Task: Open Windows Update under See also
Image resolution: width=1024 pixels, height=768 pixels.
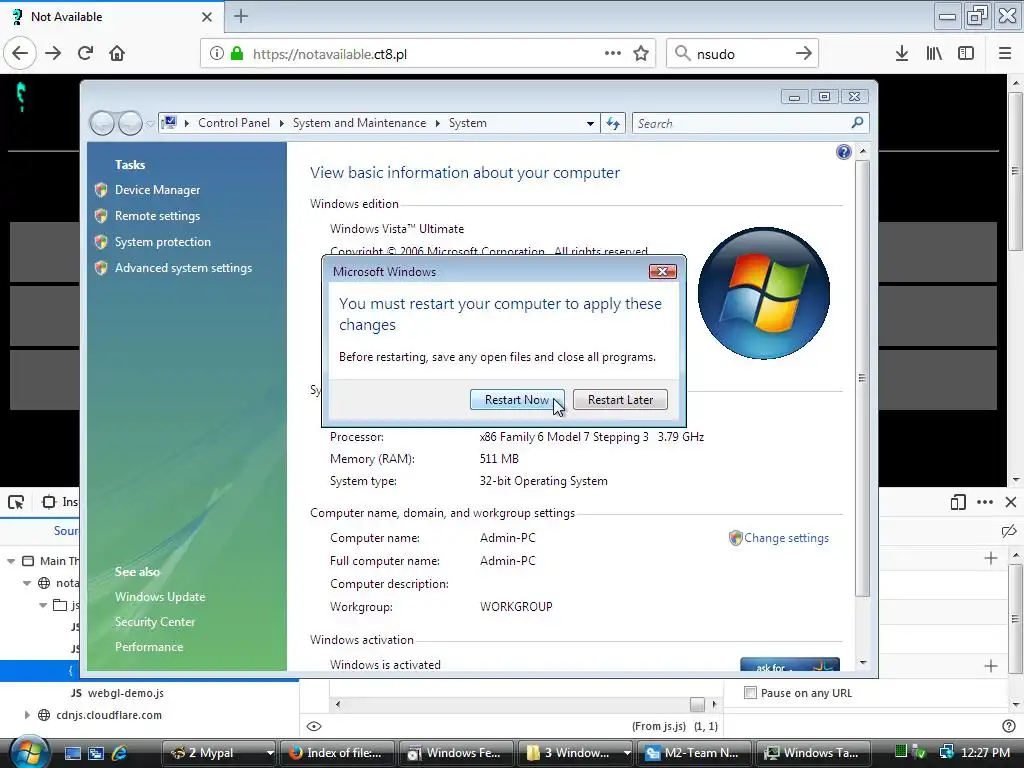Action: pyautogui.click(x=160, y=597)
